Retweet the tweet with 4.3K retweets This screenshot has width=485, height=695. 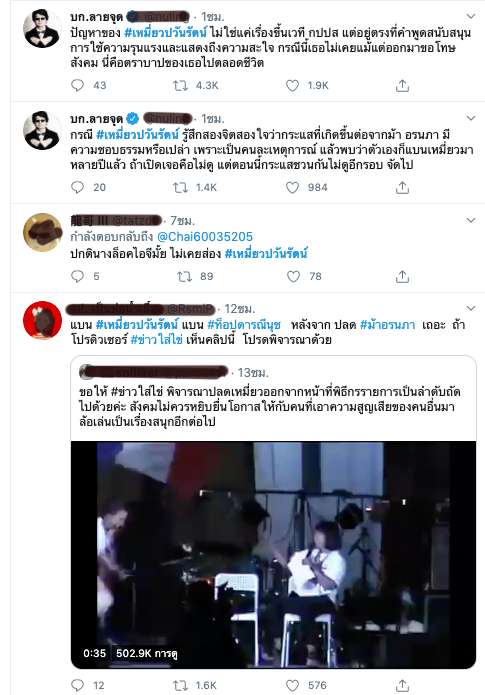pyautogui.click(x=180, y=85)
